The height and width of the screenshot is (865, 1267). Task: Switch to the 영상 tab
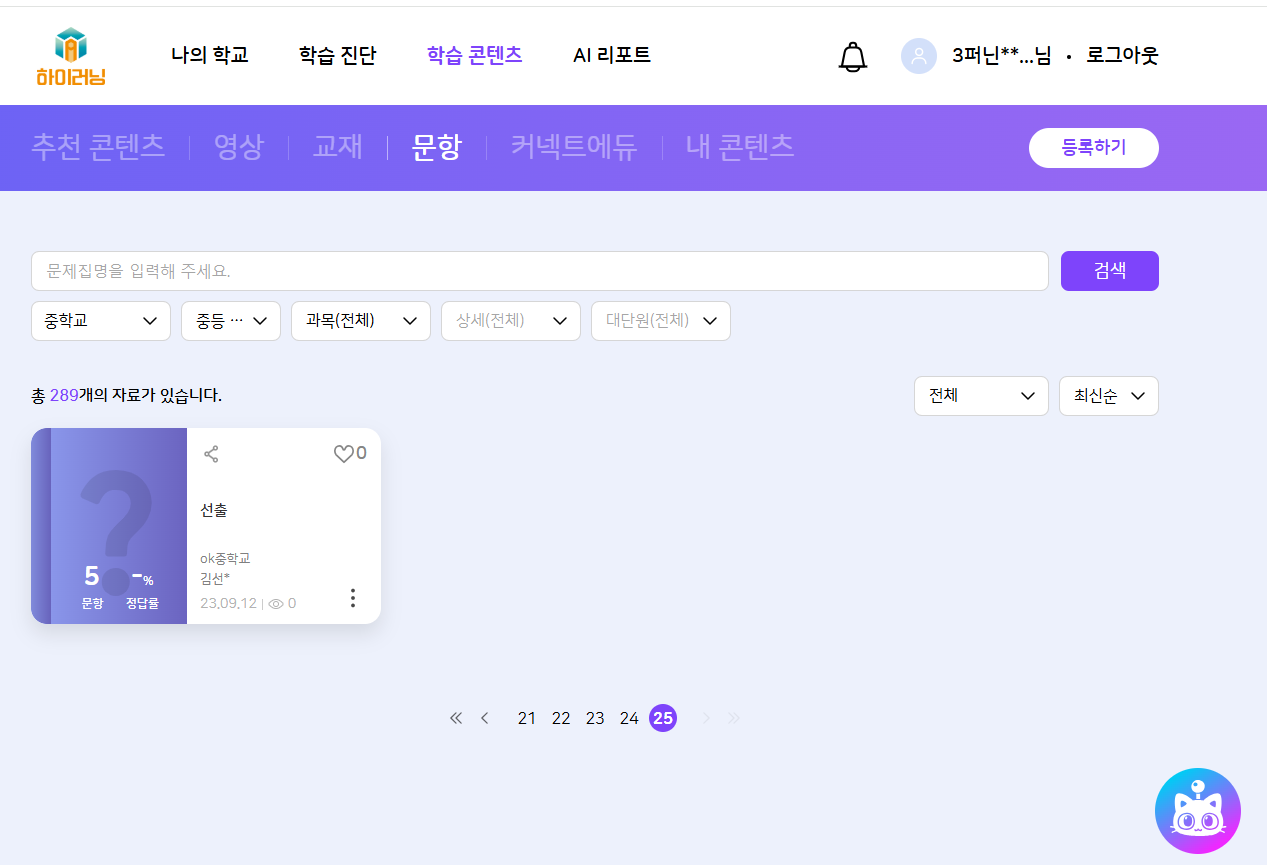coord(238,147)
